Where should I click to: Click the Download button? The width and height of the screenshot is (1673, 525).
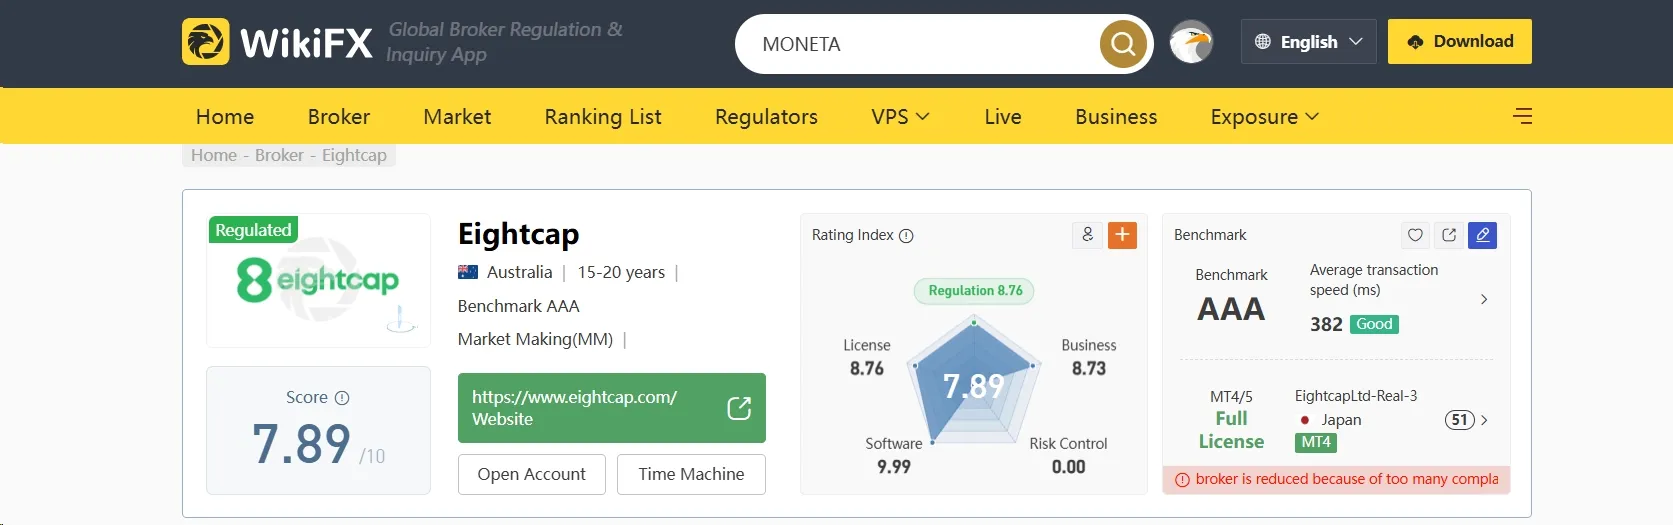(1459, 42)
